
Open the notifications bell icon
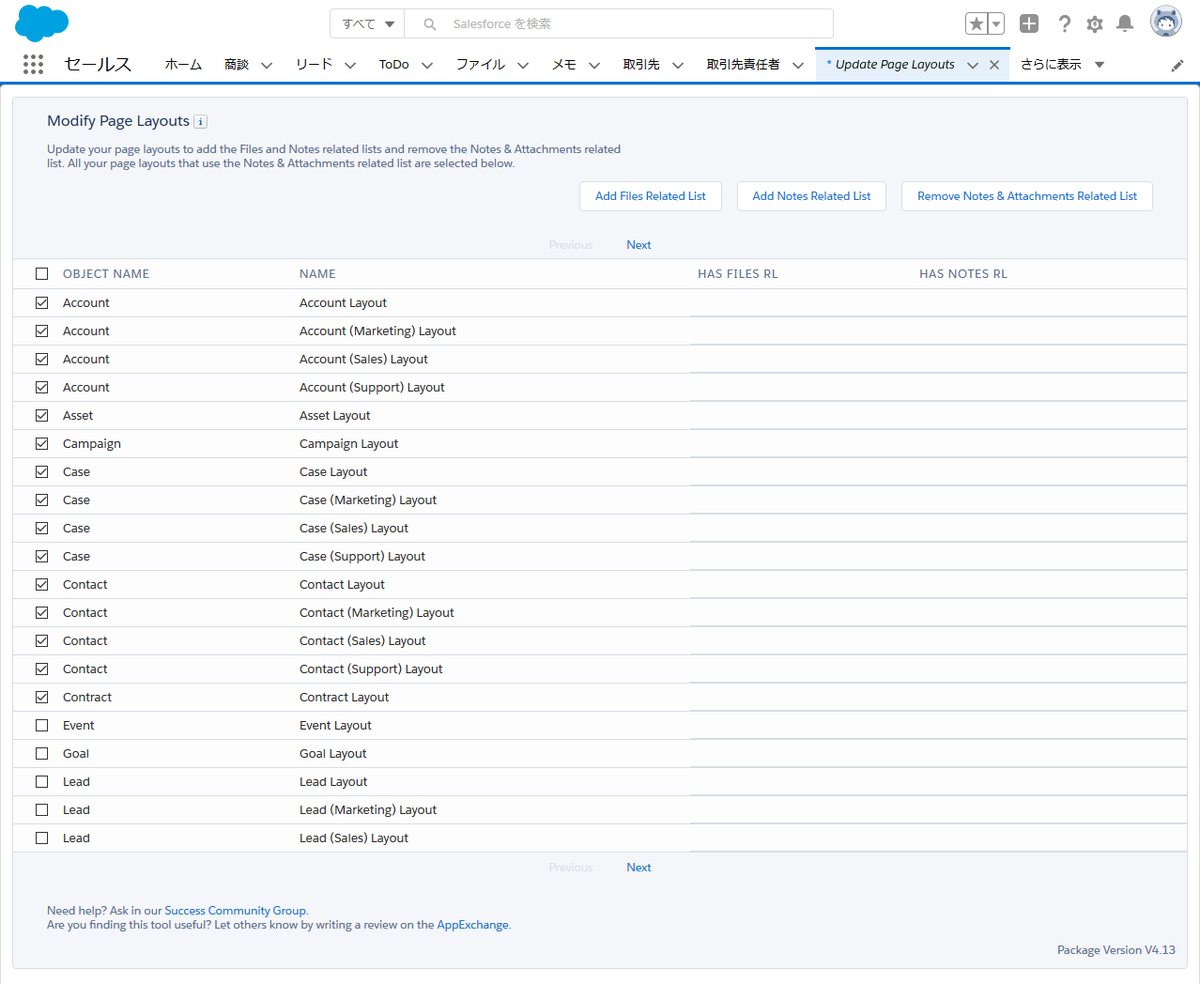point(1125,24)
